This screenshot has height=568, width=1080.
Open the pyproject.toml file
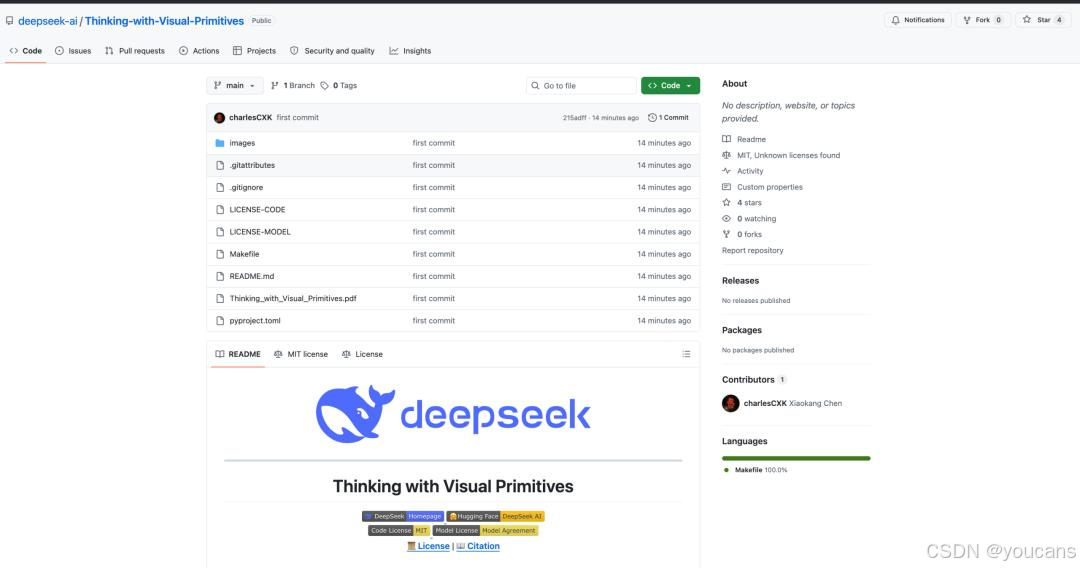[255, 321]
